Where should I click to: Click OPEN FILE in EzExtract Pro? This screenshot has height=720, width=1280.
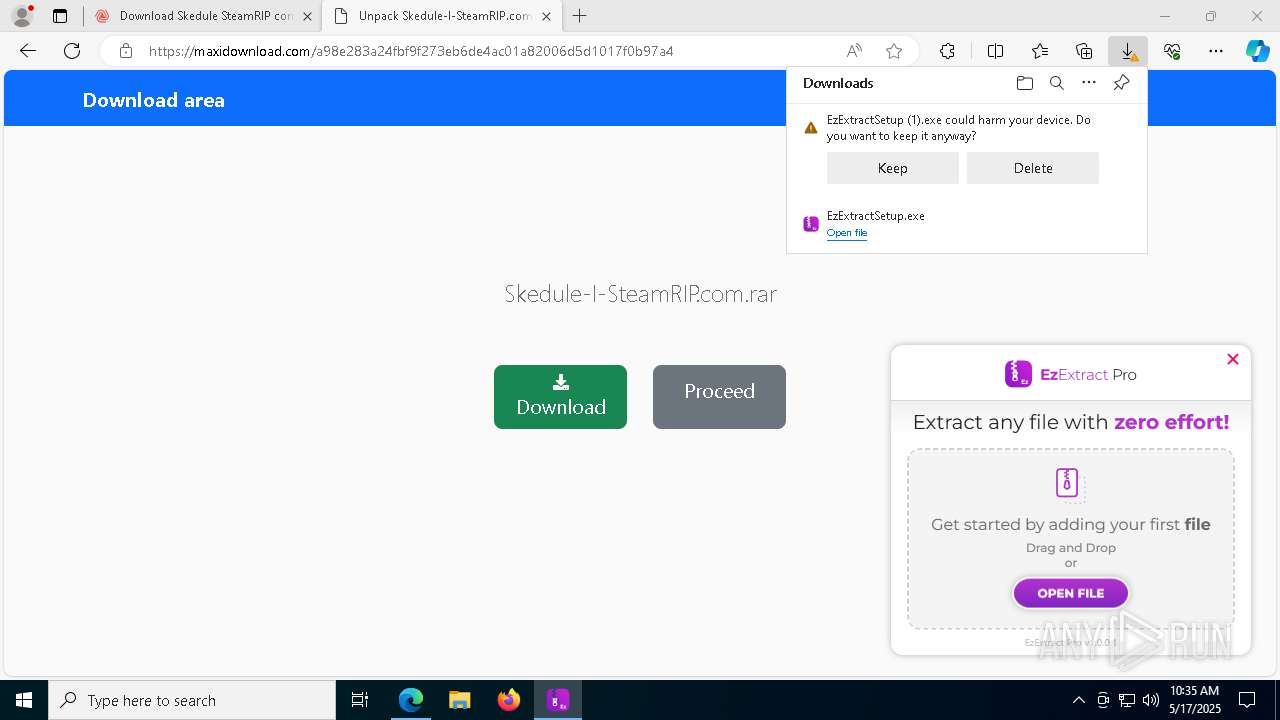[1071, 593]
